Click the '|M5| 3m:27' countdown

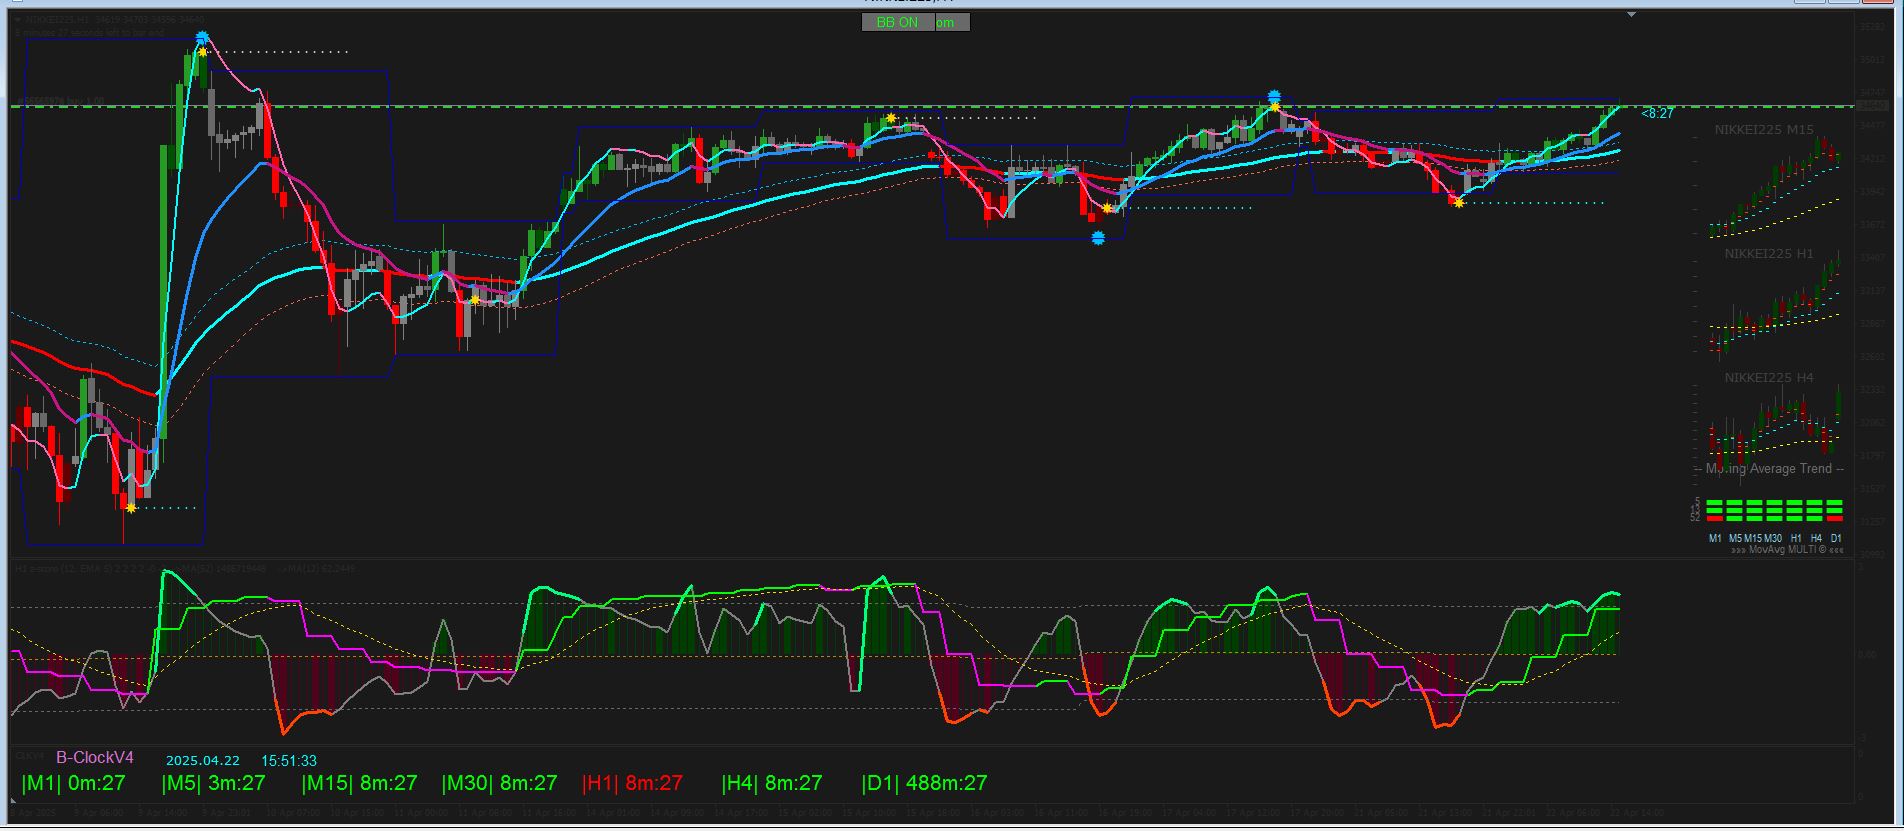pos(214,784)
